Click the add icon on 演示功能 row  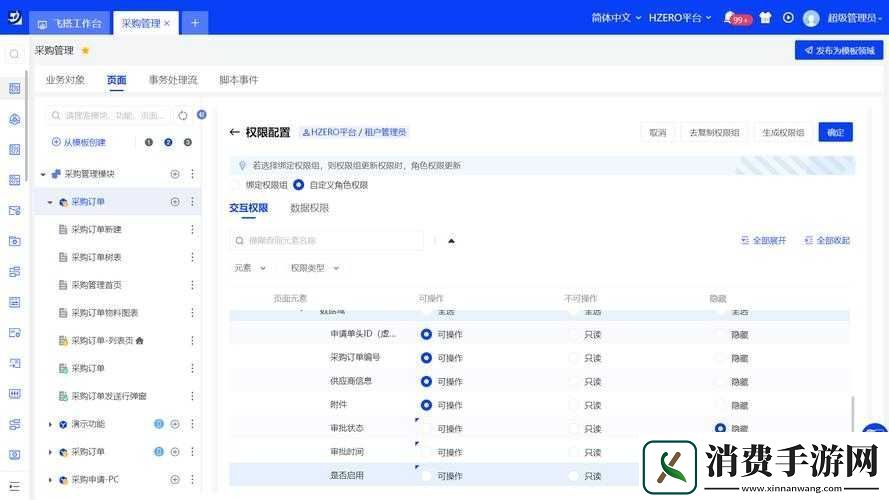175,424
